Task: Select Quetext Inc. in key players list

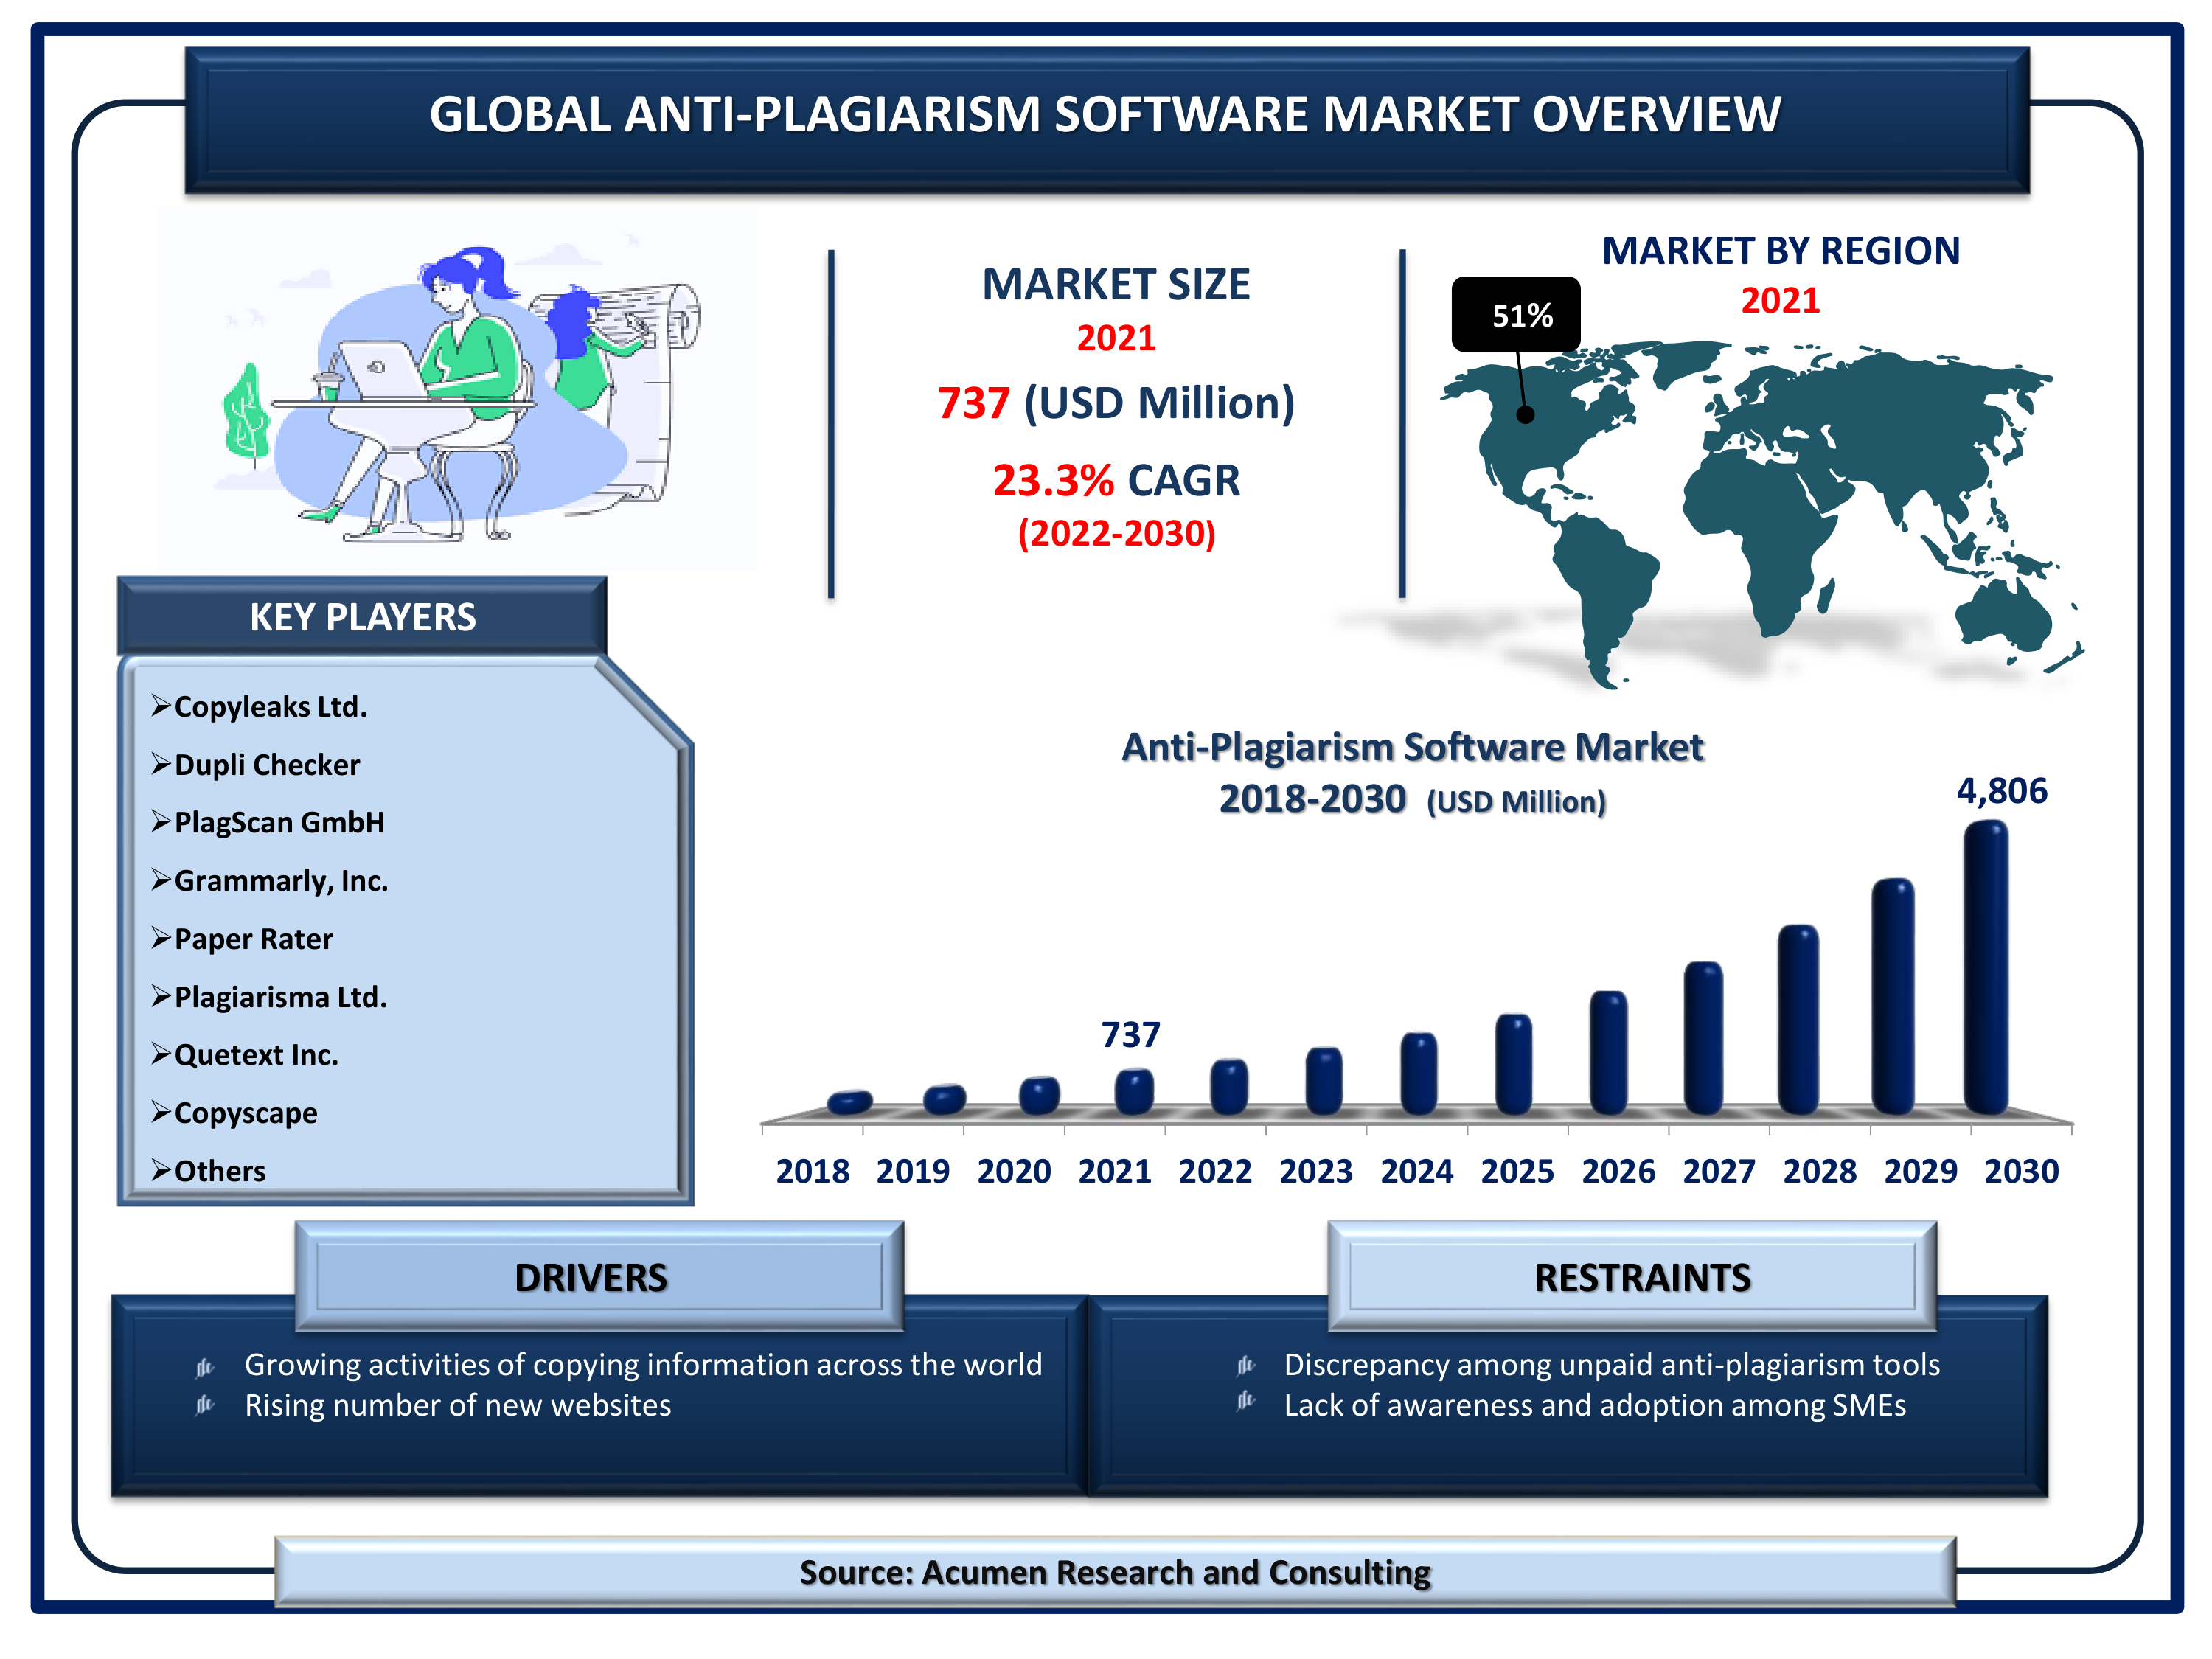Action: (256, 1054)
